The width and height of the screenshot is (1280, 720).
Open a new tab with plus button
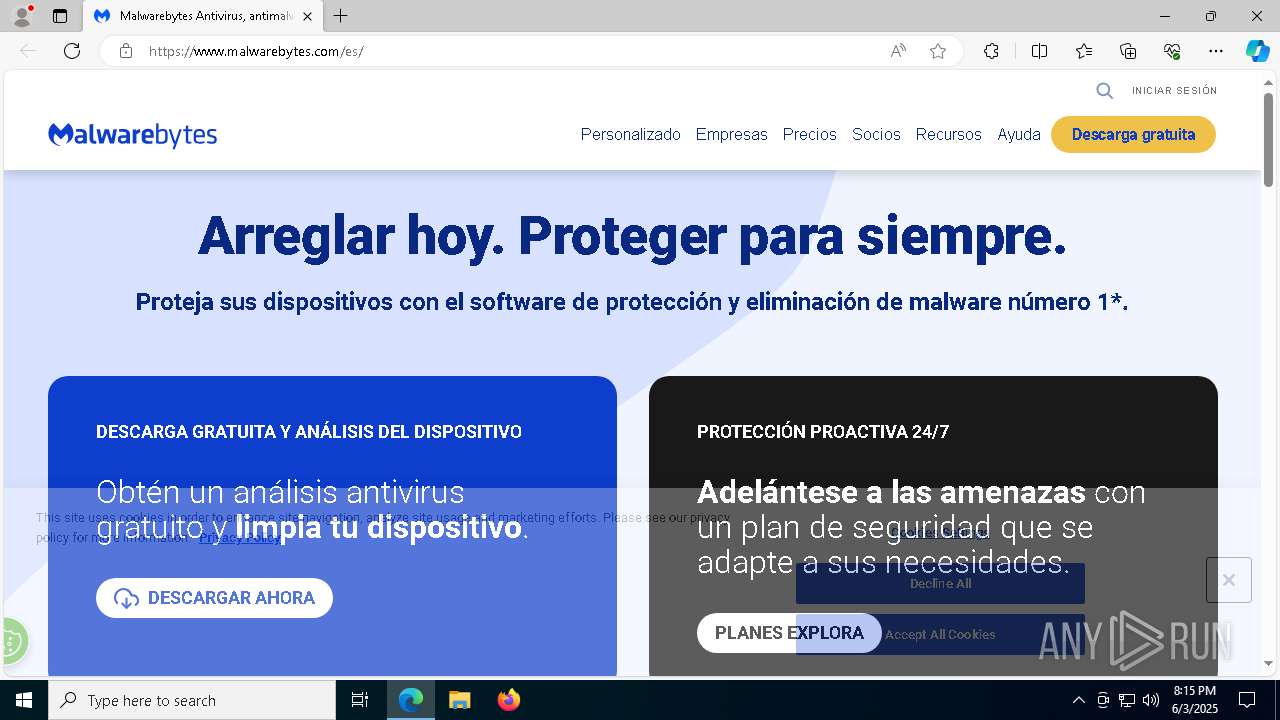[341, 16]
